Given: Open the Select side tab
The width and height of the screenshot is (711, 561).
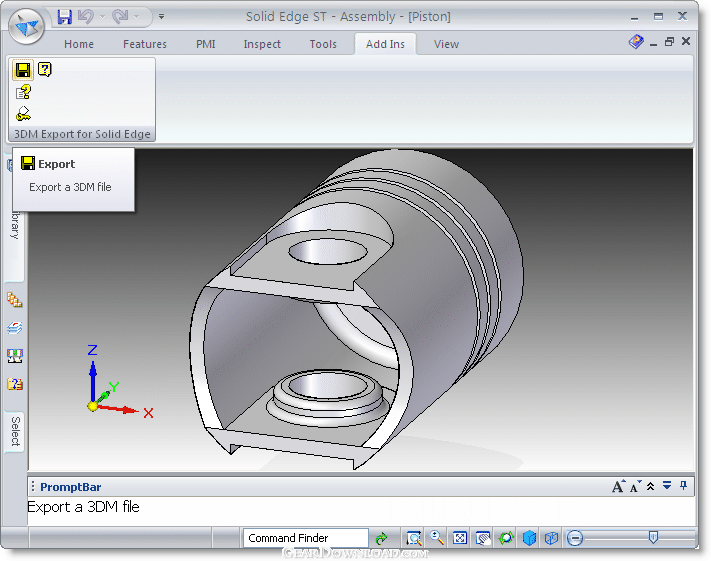Looking at the screenshot, I should tap(15, 431).
